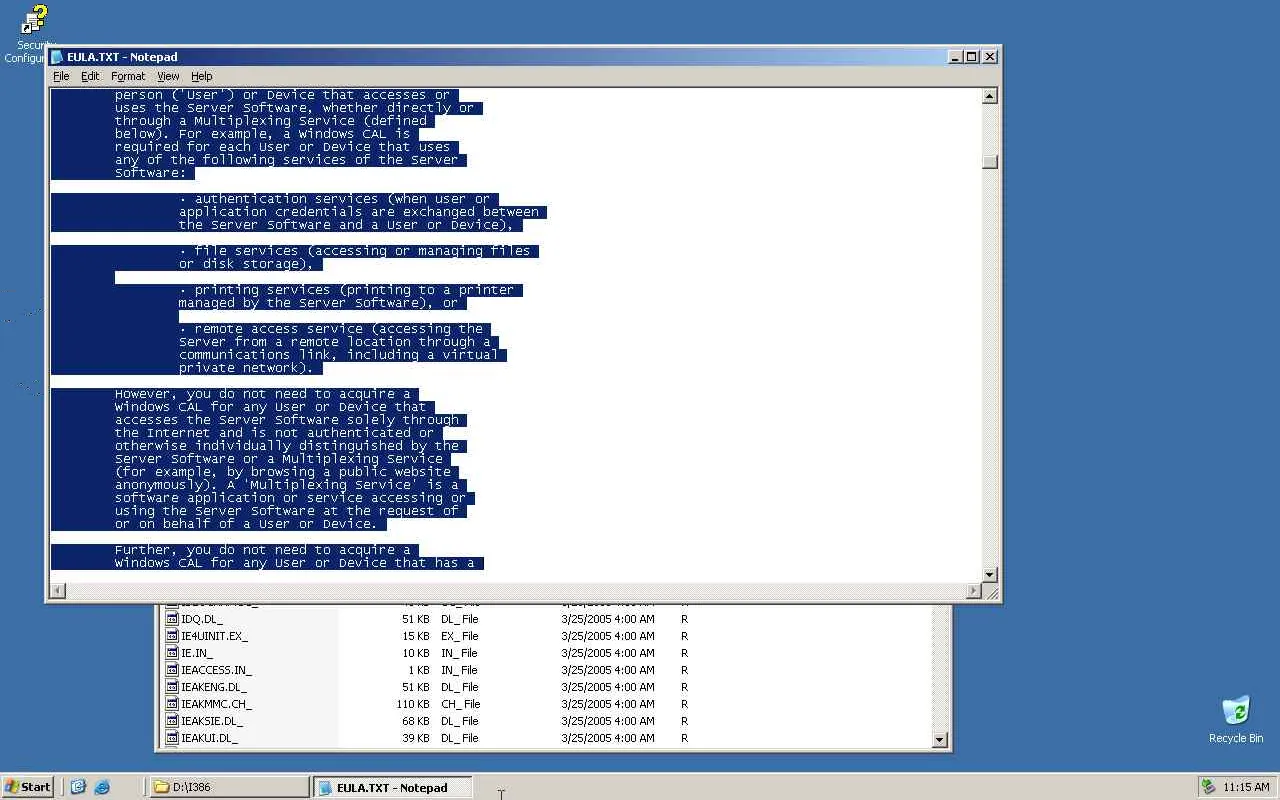
Task: Click the EULA.TXT - Notepad taskbar button
Action: tap(392, 787)
